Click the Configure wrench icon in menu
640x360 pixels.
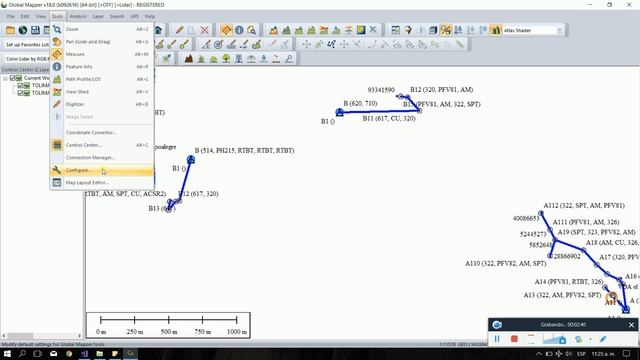[x=57, y=170]
